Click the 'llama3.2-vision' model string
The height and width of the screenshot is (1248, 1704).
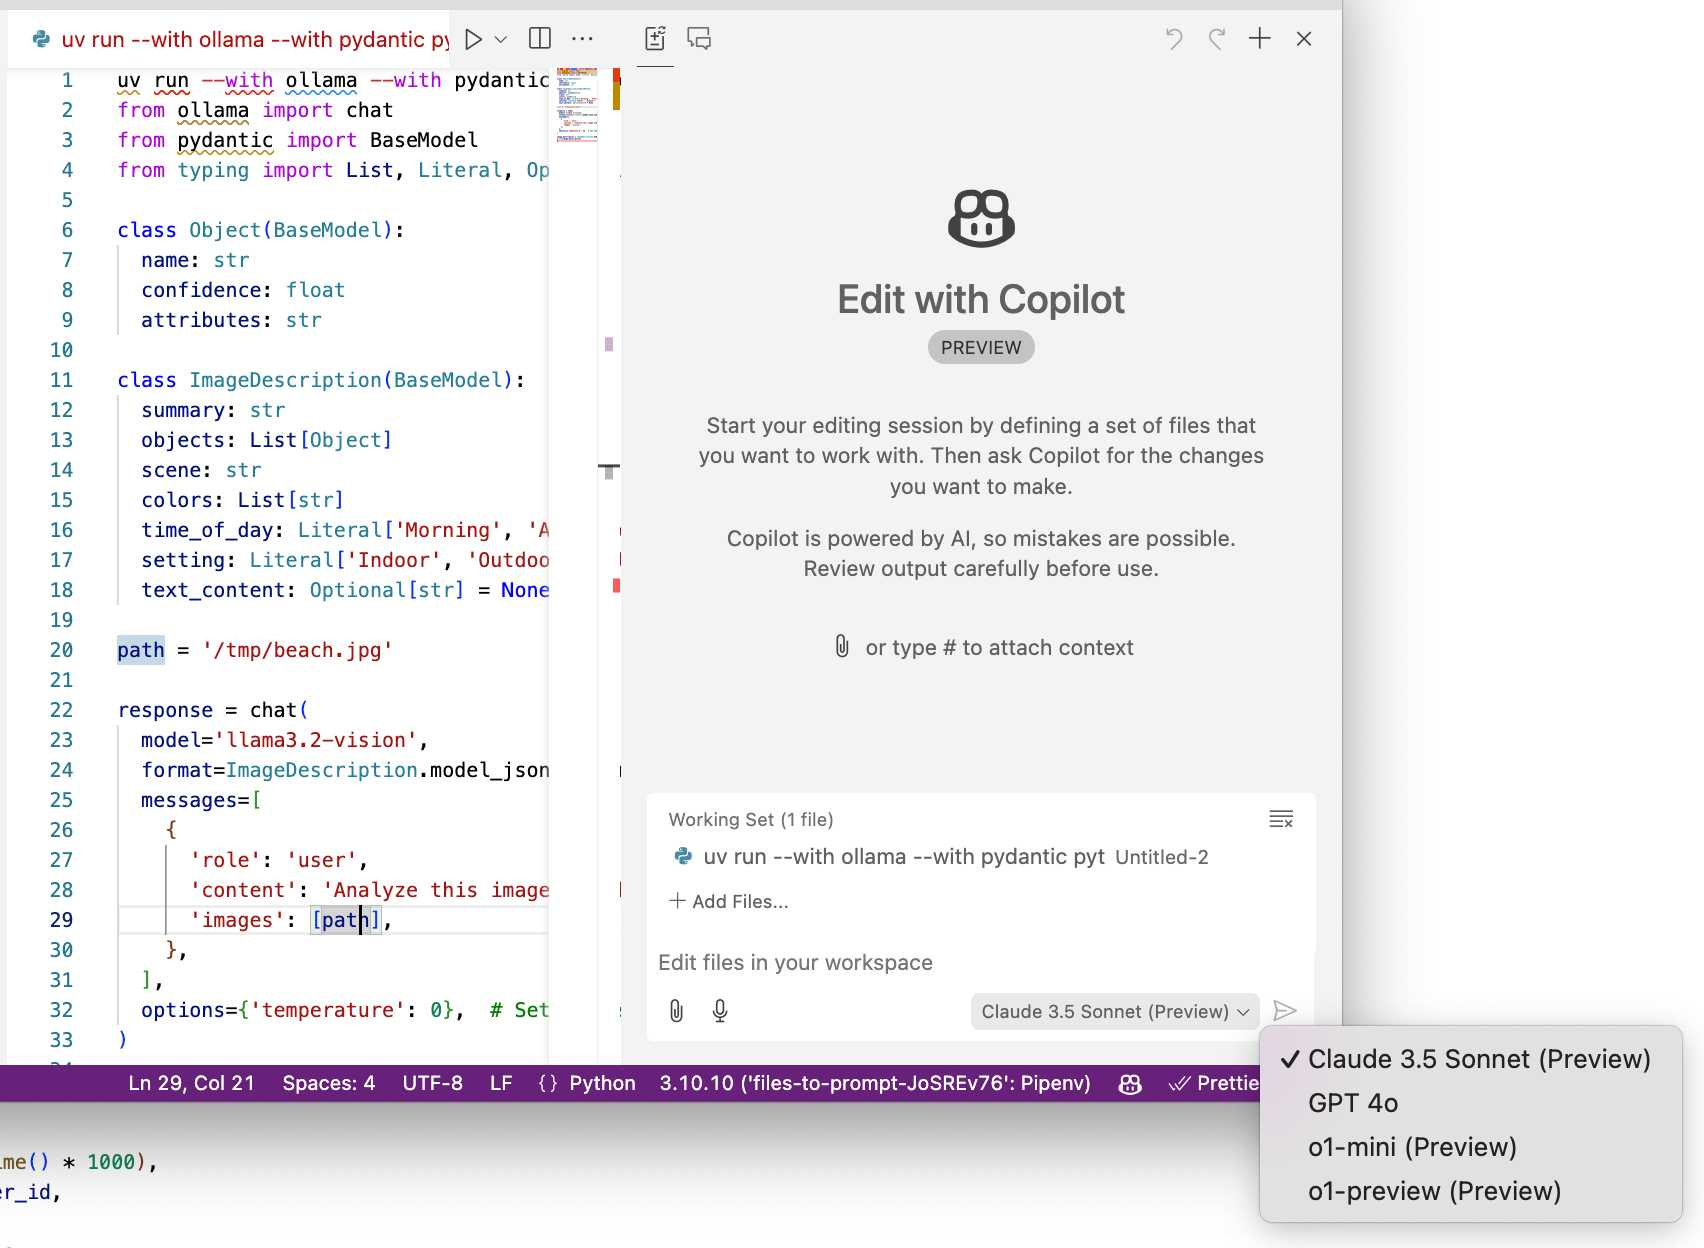(316, 740)
